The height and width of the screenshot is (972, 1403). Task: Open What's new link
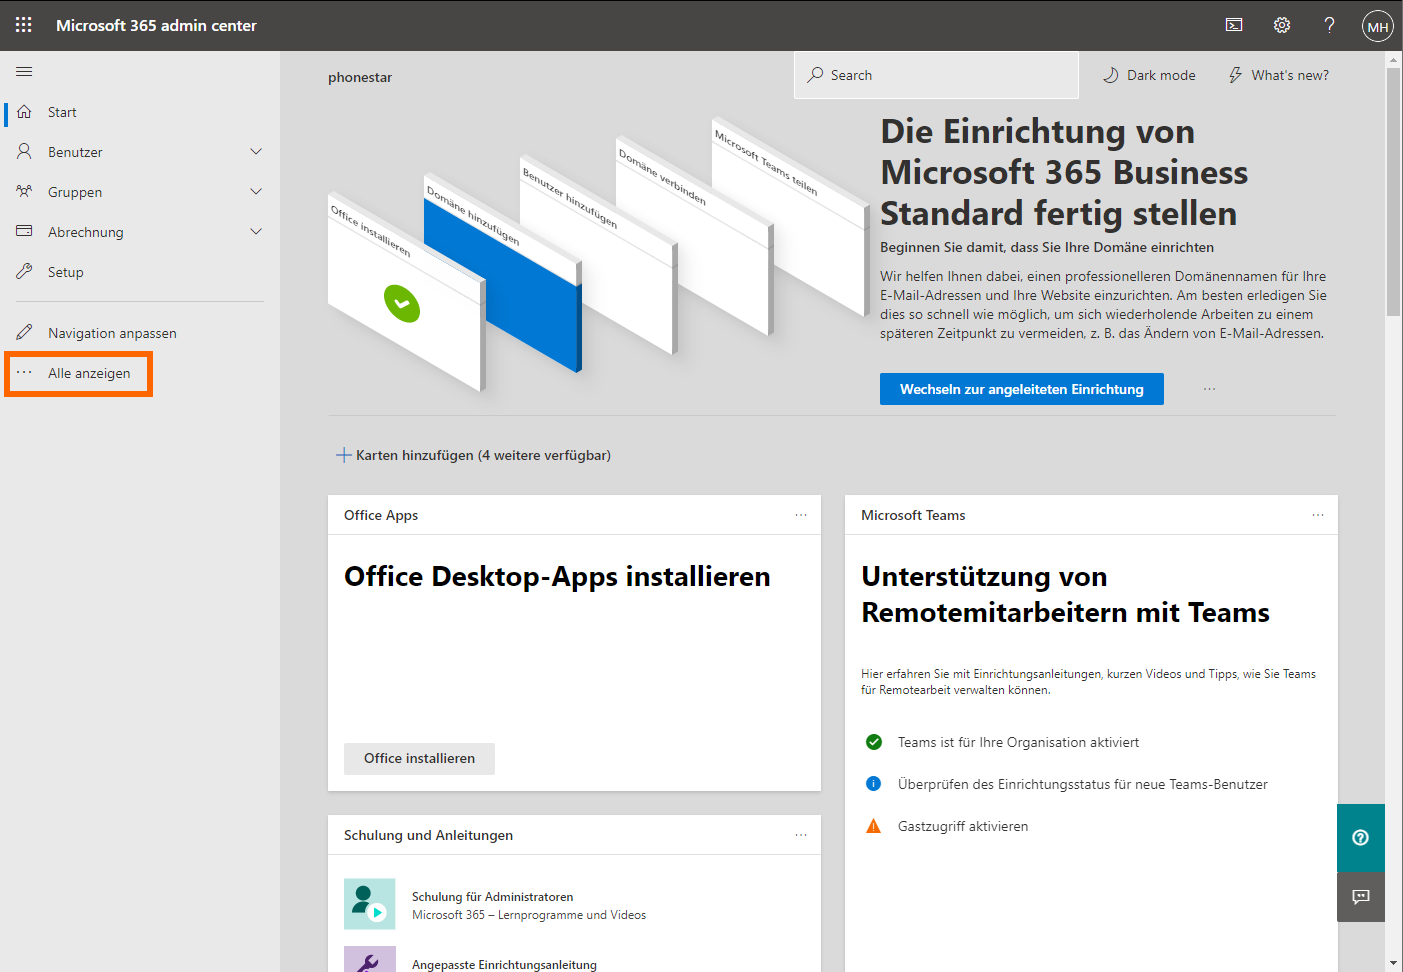click(1279, 75)
